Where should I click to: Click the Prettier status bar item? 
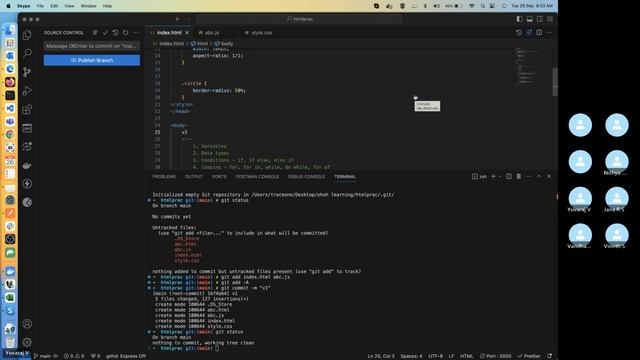[x=529, y=356]
